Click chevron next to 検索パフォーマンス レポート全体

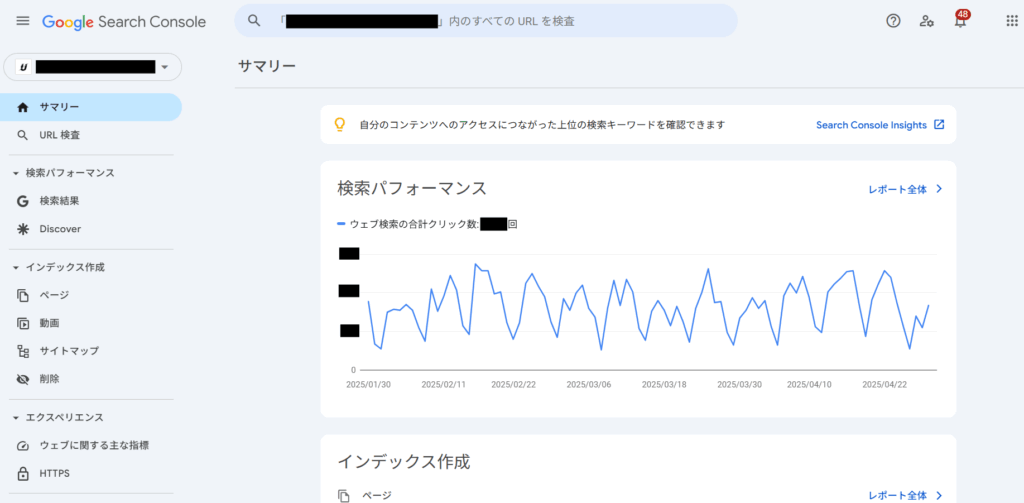pyautogui.click(x=939, y=189)
